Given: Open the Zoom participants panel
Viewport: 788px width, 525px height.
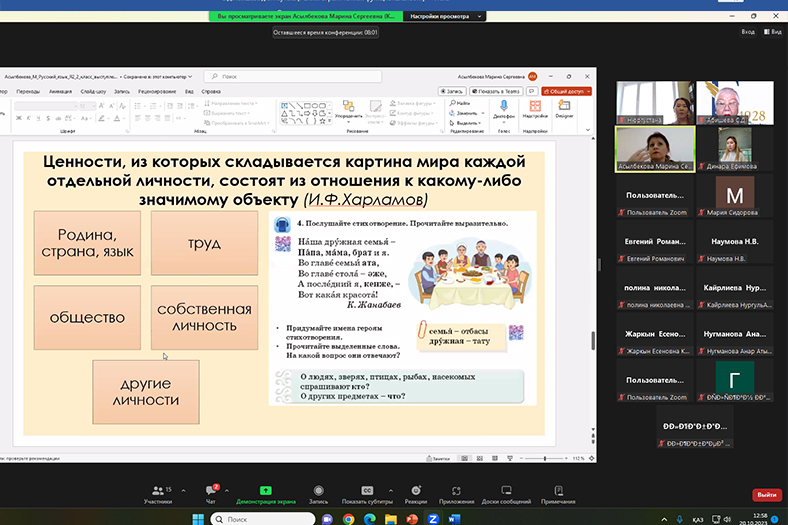Looking at the screenshot, I should [x=157, y=491].
